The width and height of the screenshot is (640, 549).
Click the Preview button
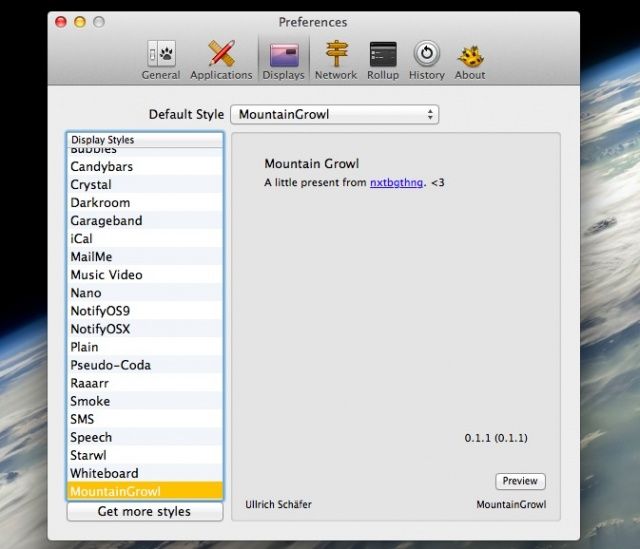coord(519,481)
